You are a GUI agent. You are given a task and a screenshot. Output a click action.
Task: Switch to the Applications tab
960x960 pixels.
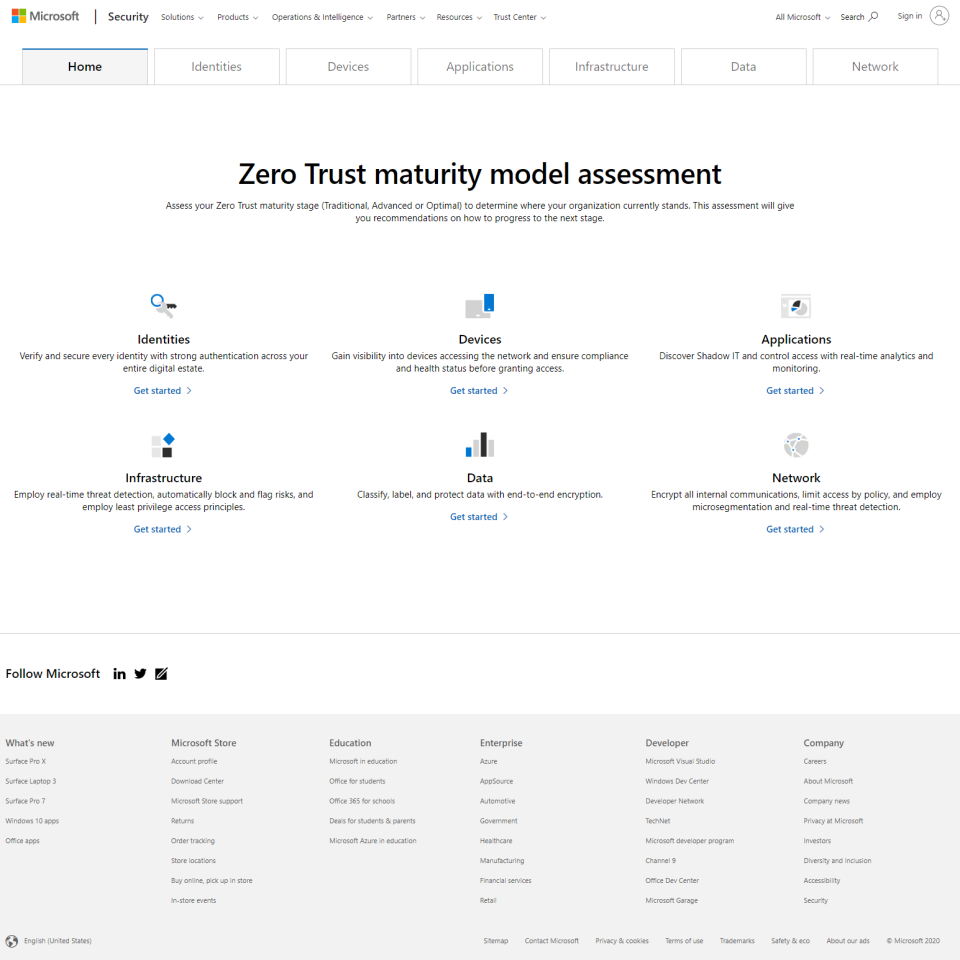(480, 67)
